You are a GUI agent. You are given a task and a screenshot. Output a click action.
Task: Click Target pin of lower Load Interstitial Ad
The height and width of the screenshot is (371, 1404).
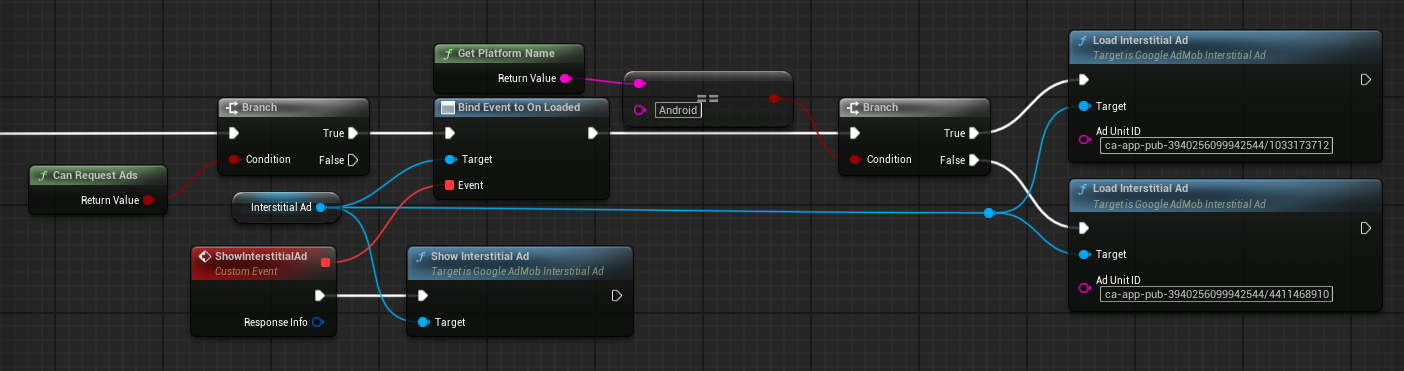point(1084,254)
